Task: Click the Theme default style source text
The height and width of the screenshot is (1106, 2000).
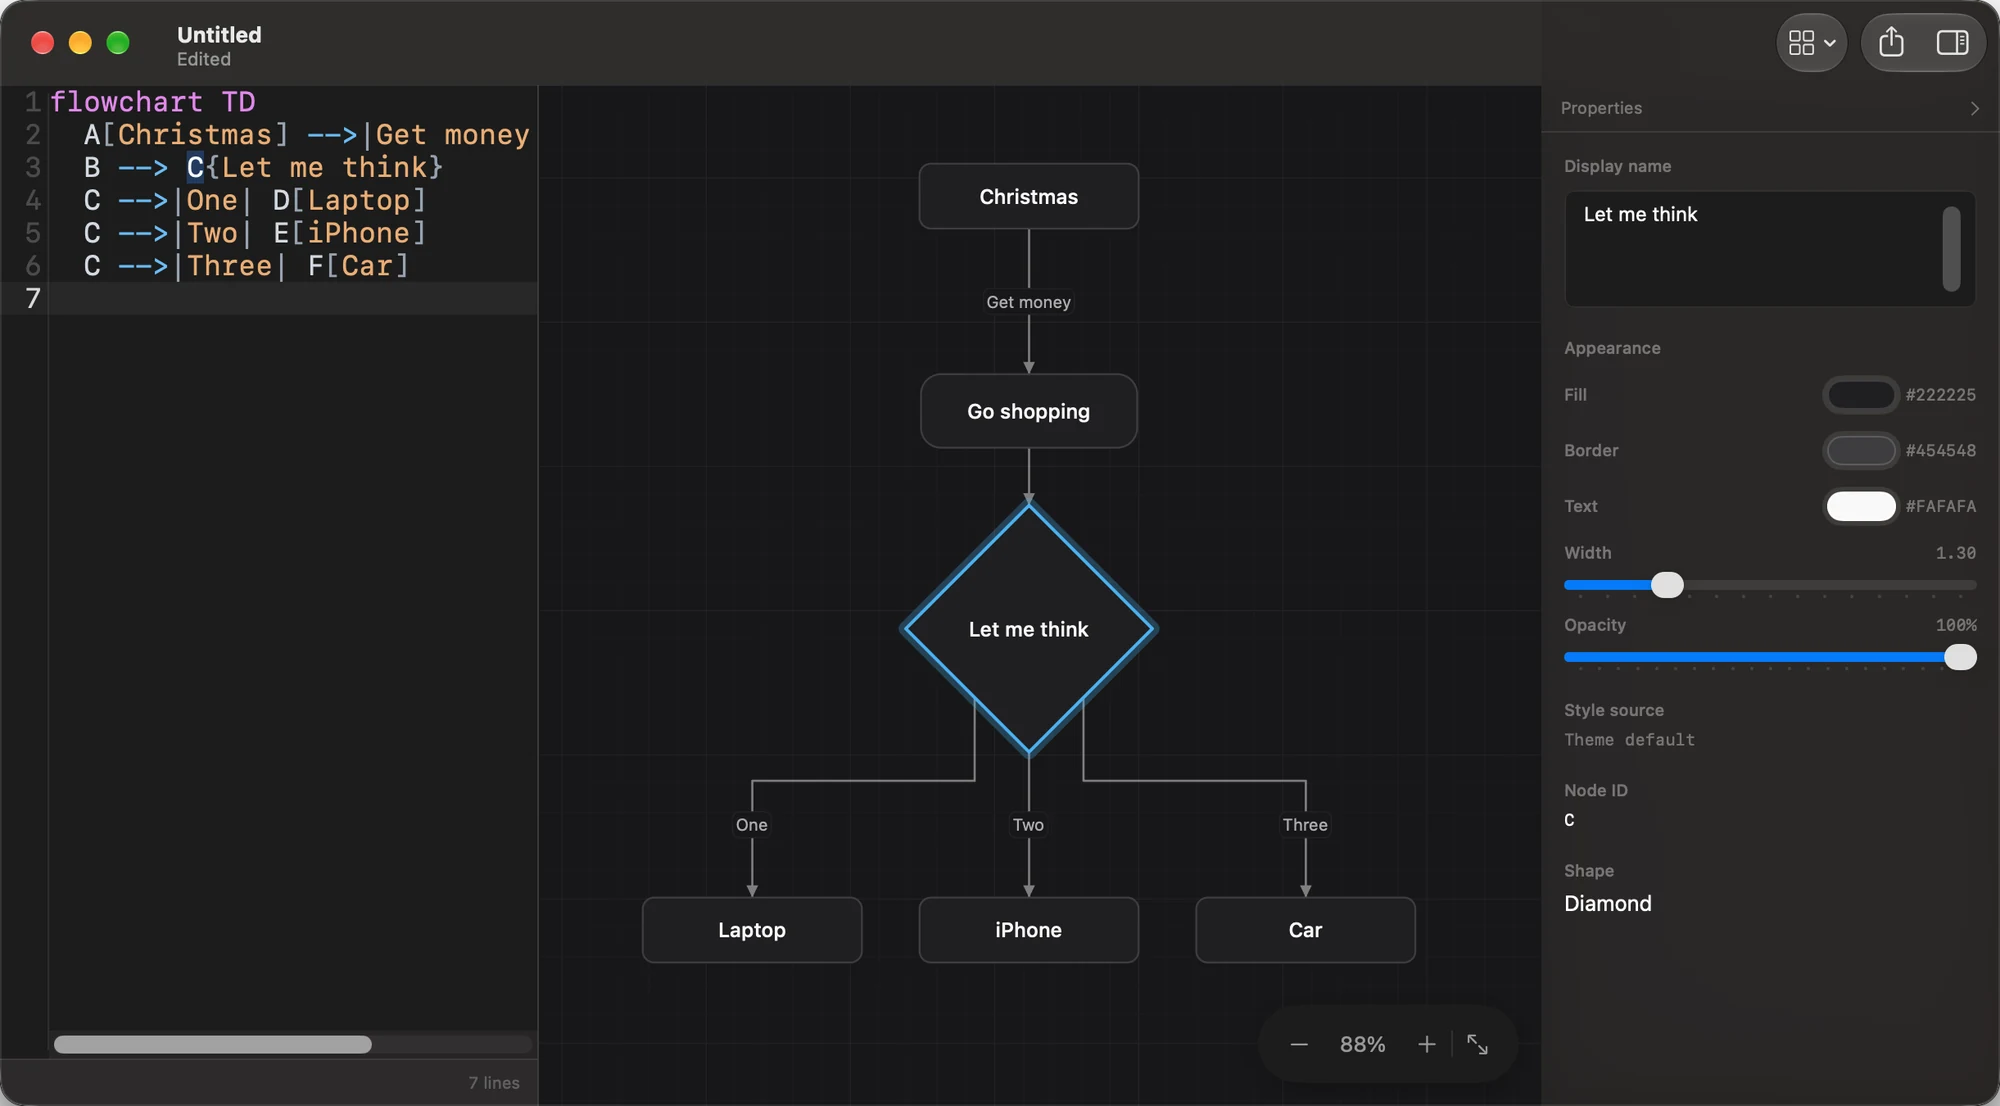Action: pos(1629,740)
